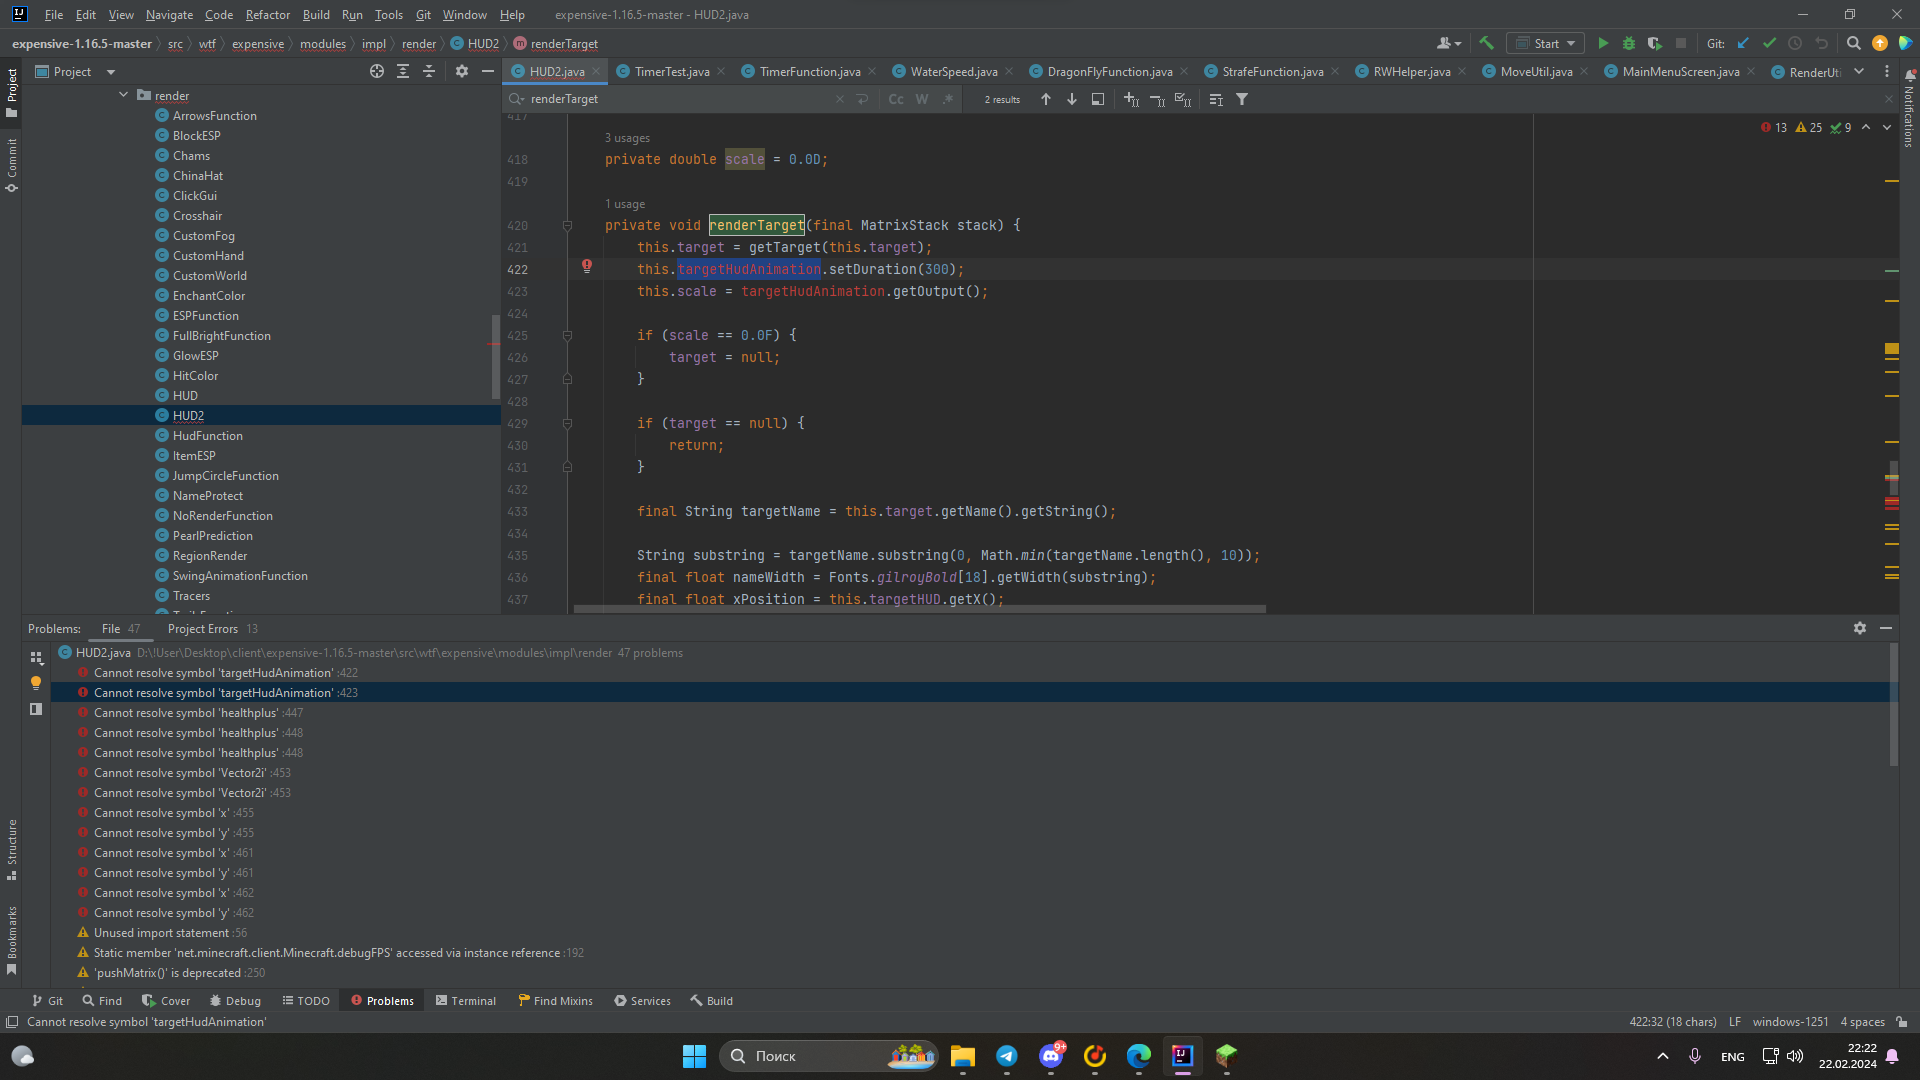This screenshot has width=1920, height=1080.
Task: Collapse all nodes in Project panel
Action: (x=429, y=71)
